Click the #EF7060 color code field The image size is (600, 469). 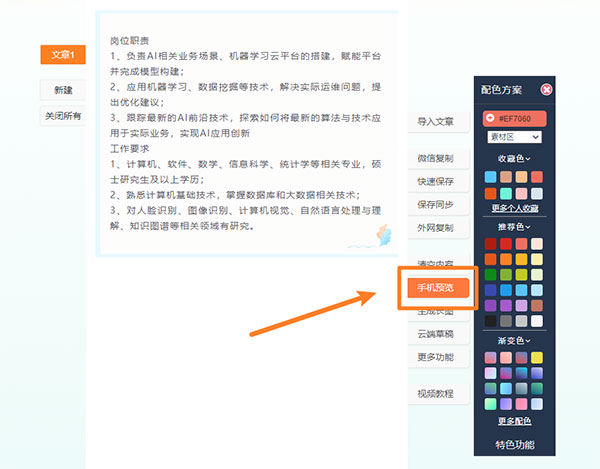[x=520, y=118]
